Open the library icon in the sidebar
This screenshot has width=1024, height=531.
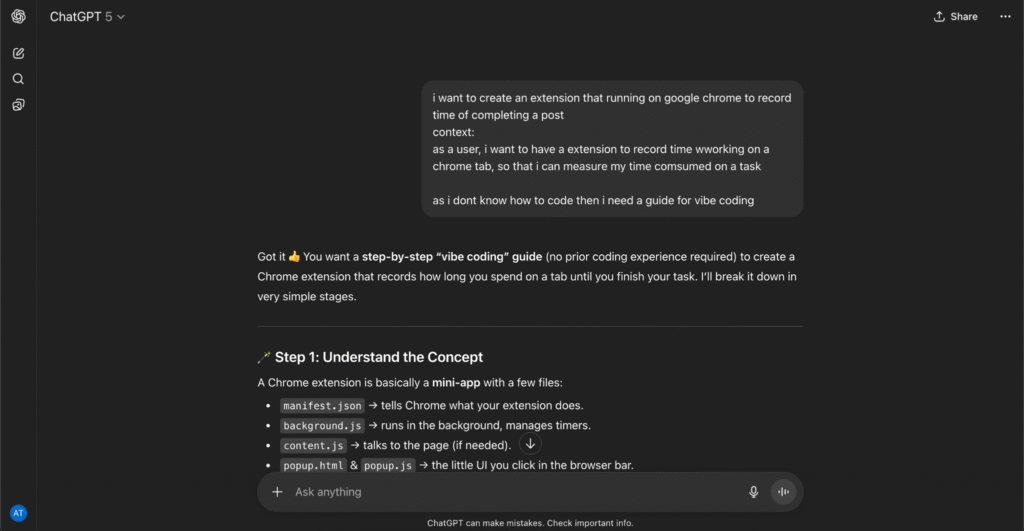(x=18, y=105)
